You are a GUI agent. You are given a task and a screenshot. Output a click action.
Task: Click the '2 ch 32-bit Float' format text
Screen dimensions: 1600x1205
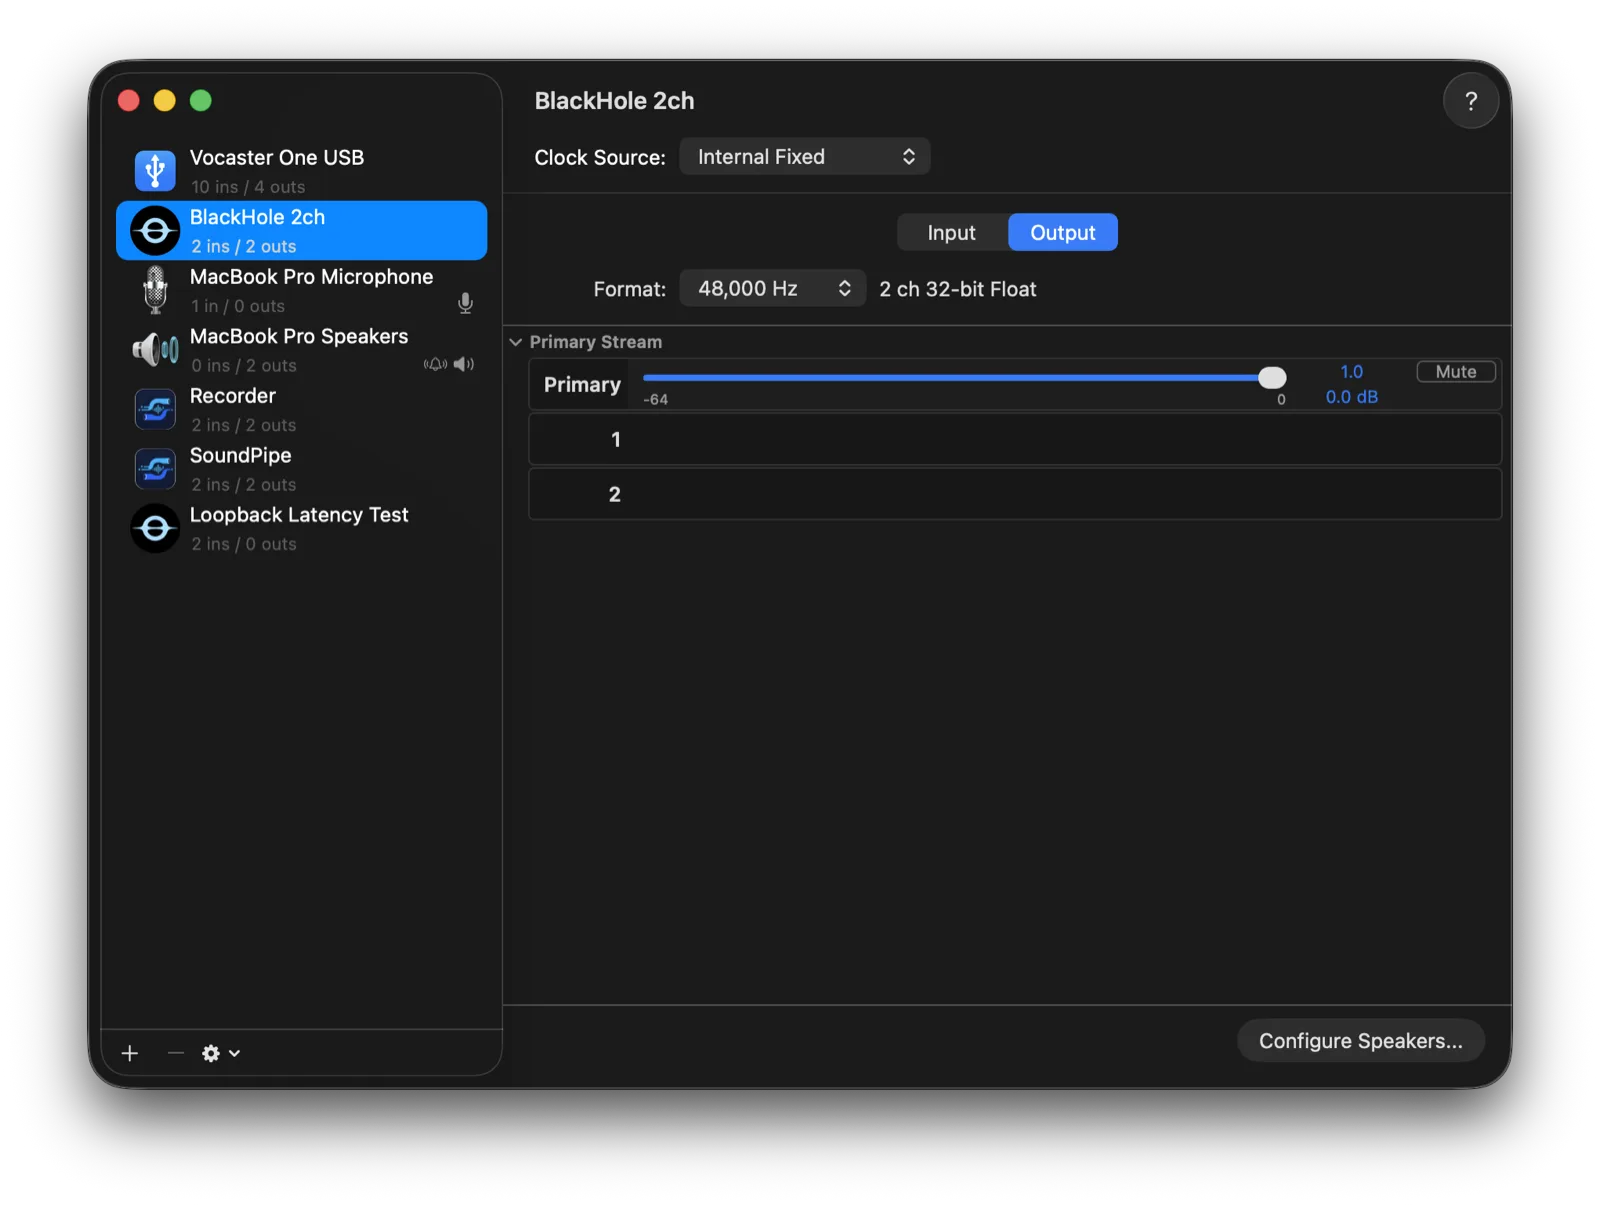click(x=957, y=289)
